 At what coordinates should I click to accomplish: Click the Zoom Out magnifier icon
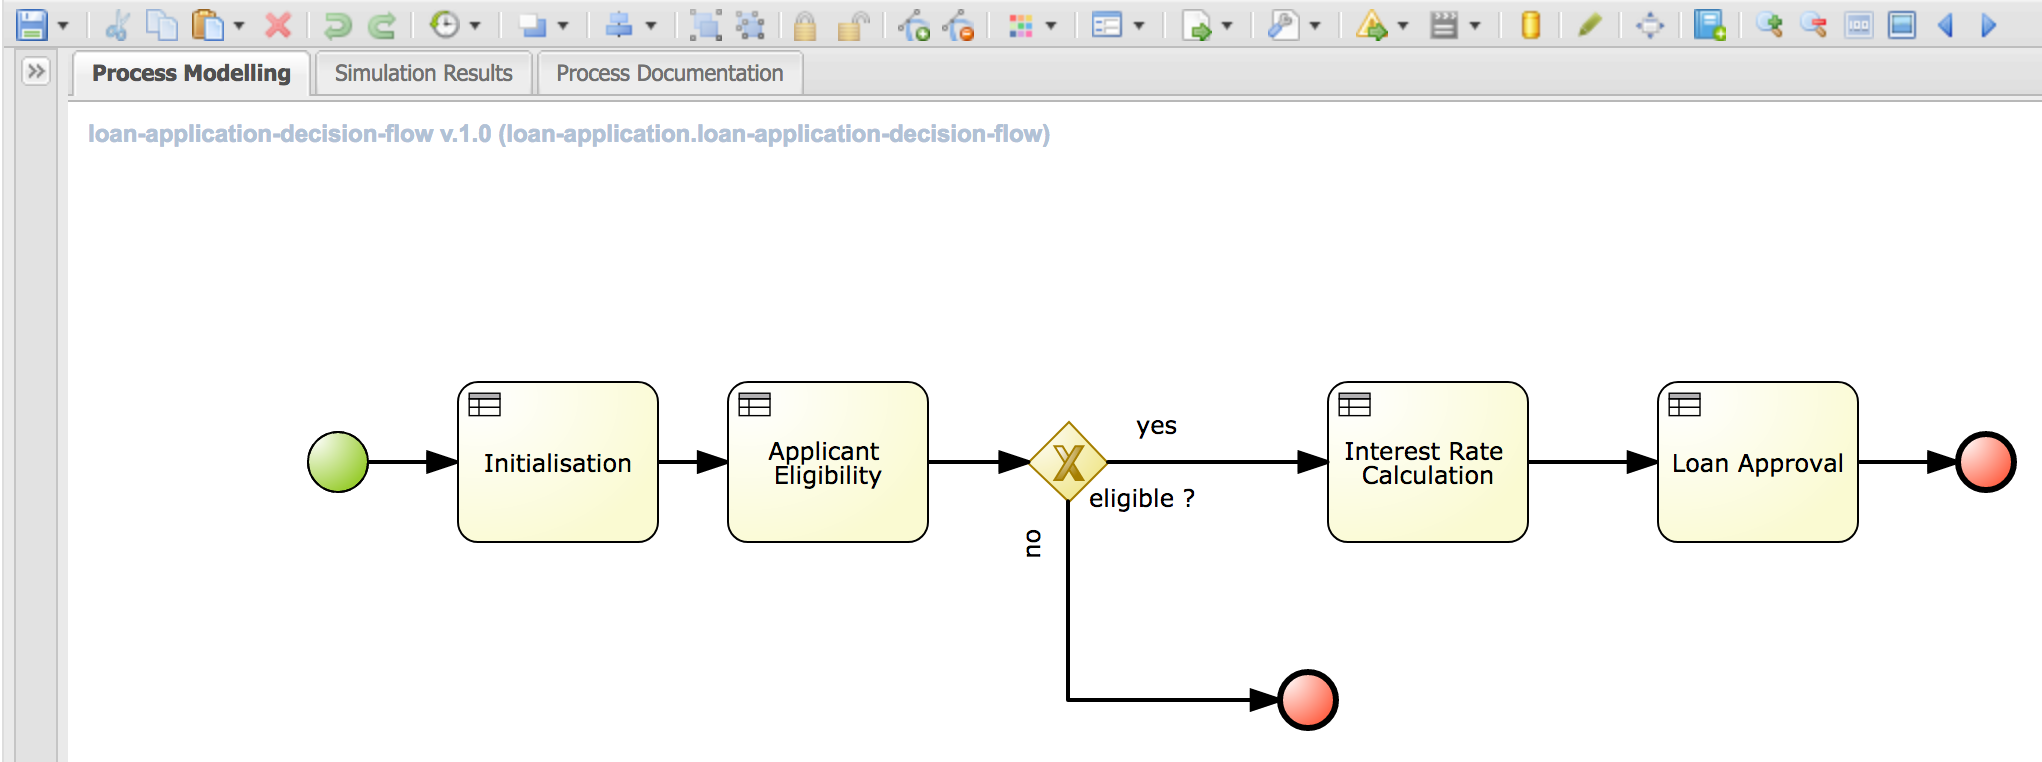[1813, 25]
